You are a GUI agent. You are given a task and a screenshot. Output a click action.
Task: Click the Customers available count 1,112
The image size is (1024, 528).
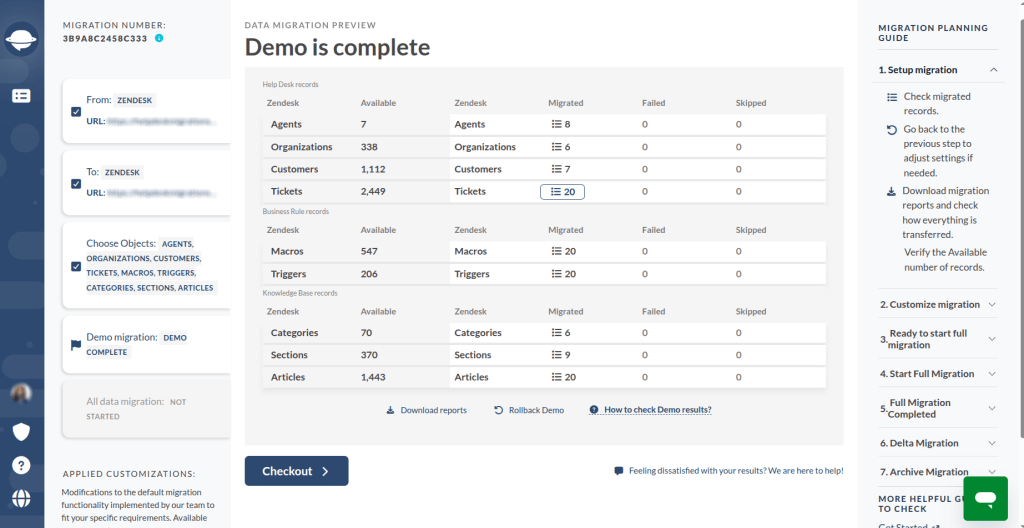[x=373, y=169]
